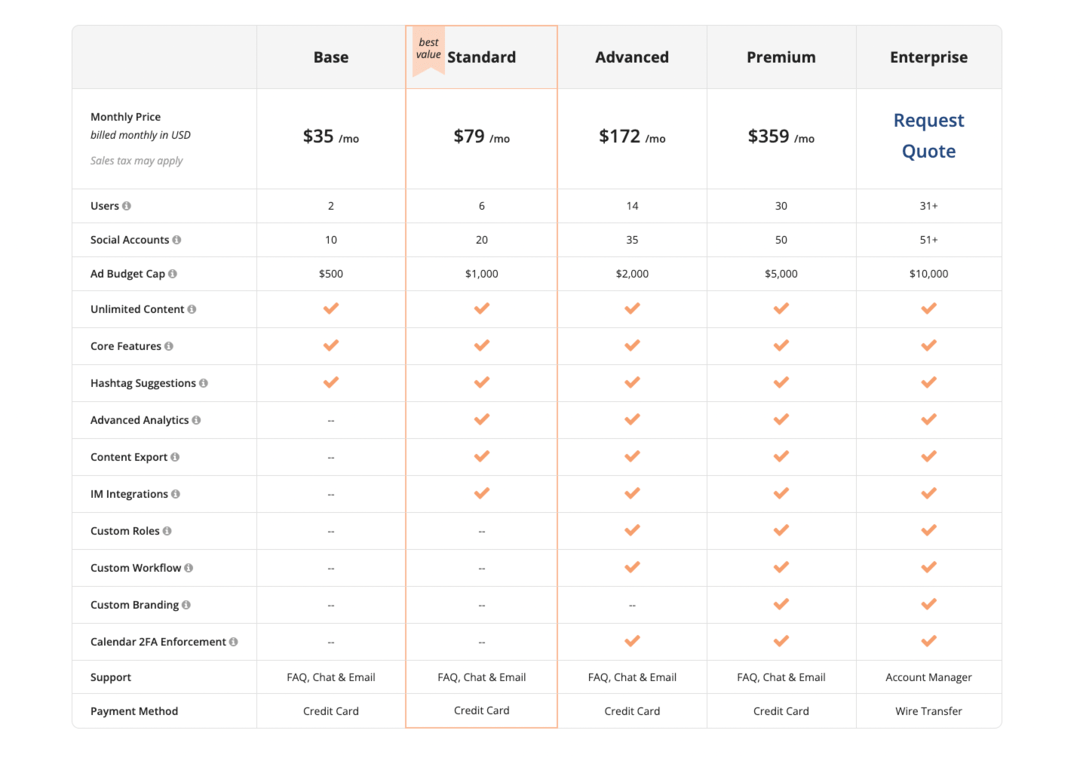This screenshot has height=761, width=1080.
Task: Click the Custom Roles info icon
Action: click(x=167, y=532)
